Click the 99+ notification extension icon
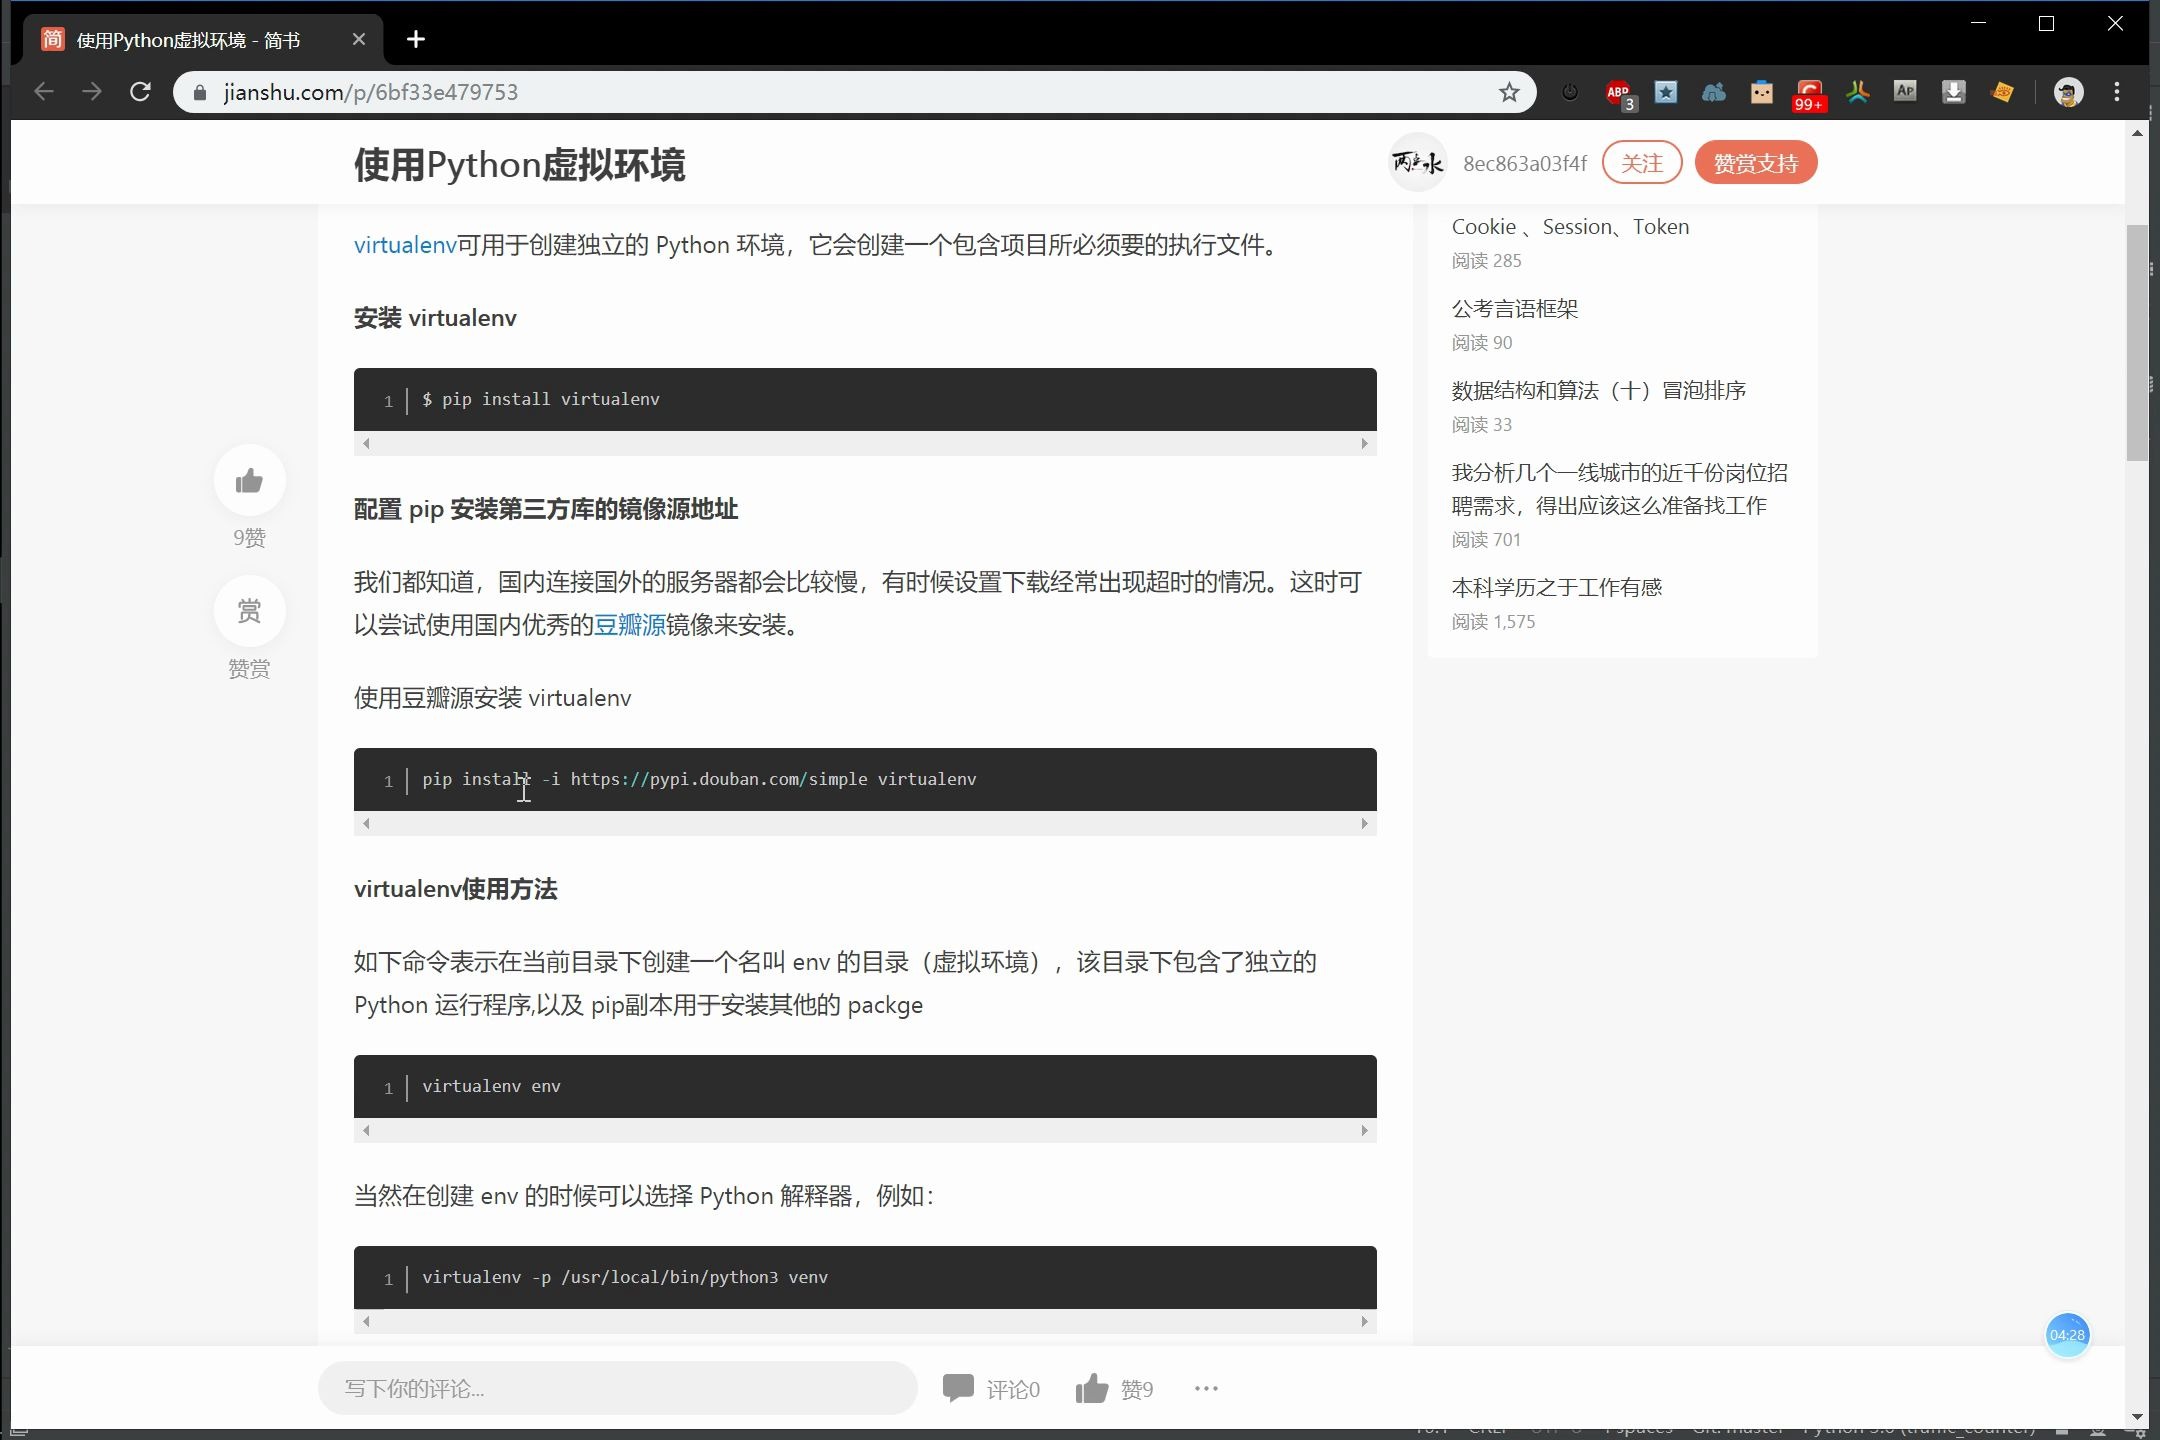This screenshot has height=1440, width=2160. tap(1810, 92)
